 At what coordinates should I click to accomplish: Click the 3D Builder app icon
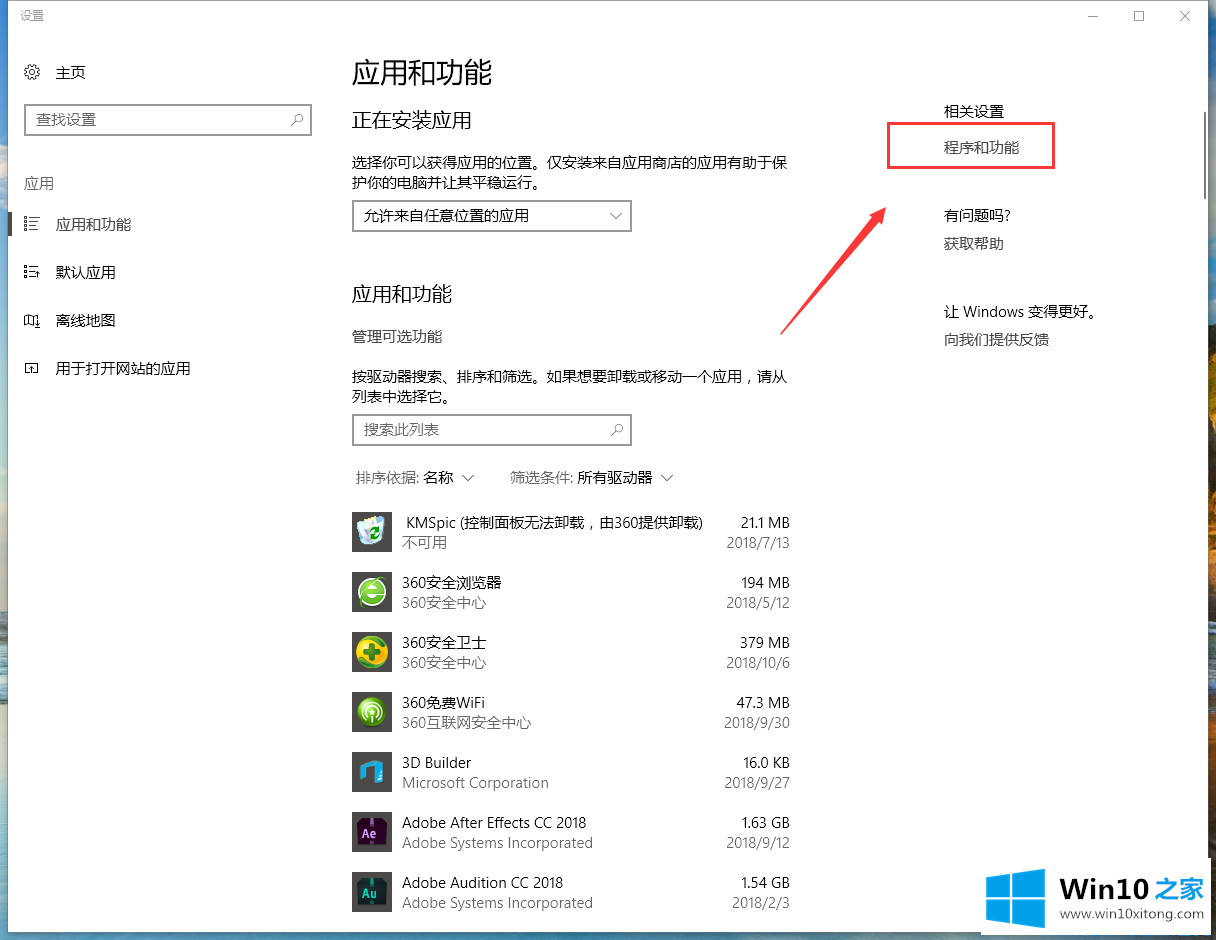(372, 772)
